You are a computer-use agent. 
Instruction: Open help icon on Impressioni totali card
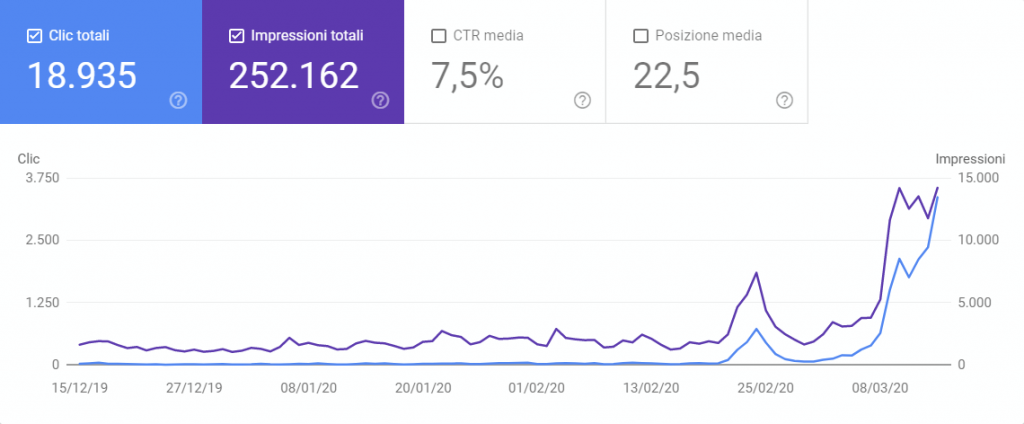pos(380,101)
